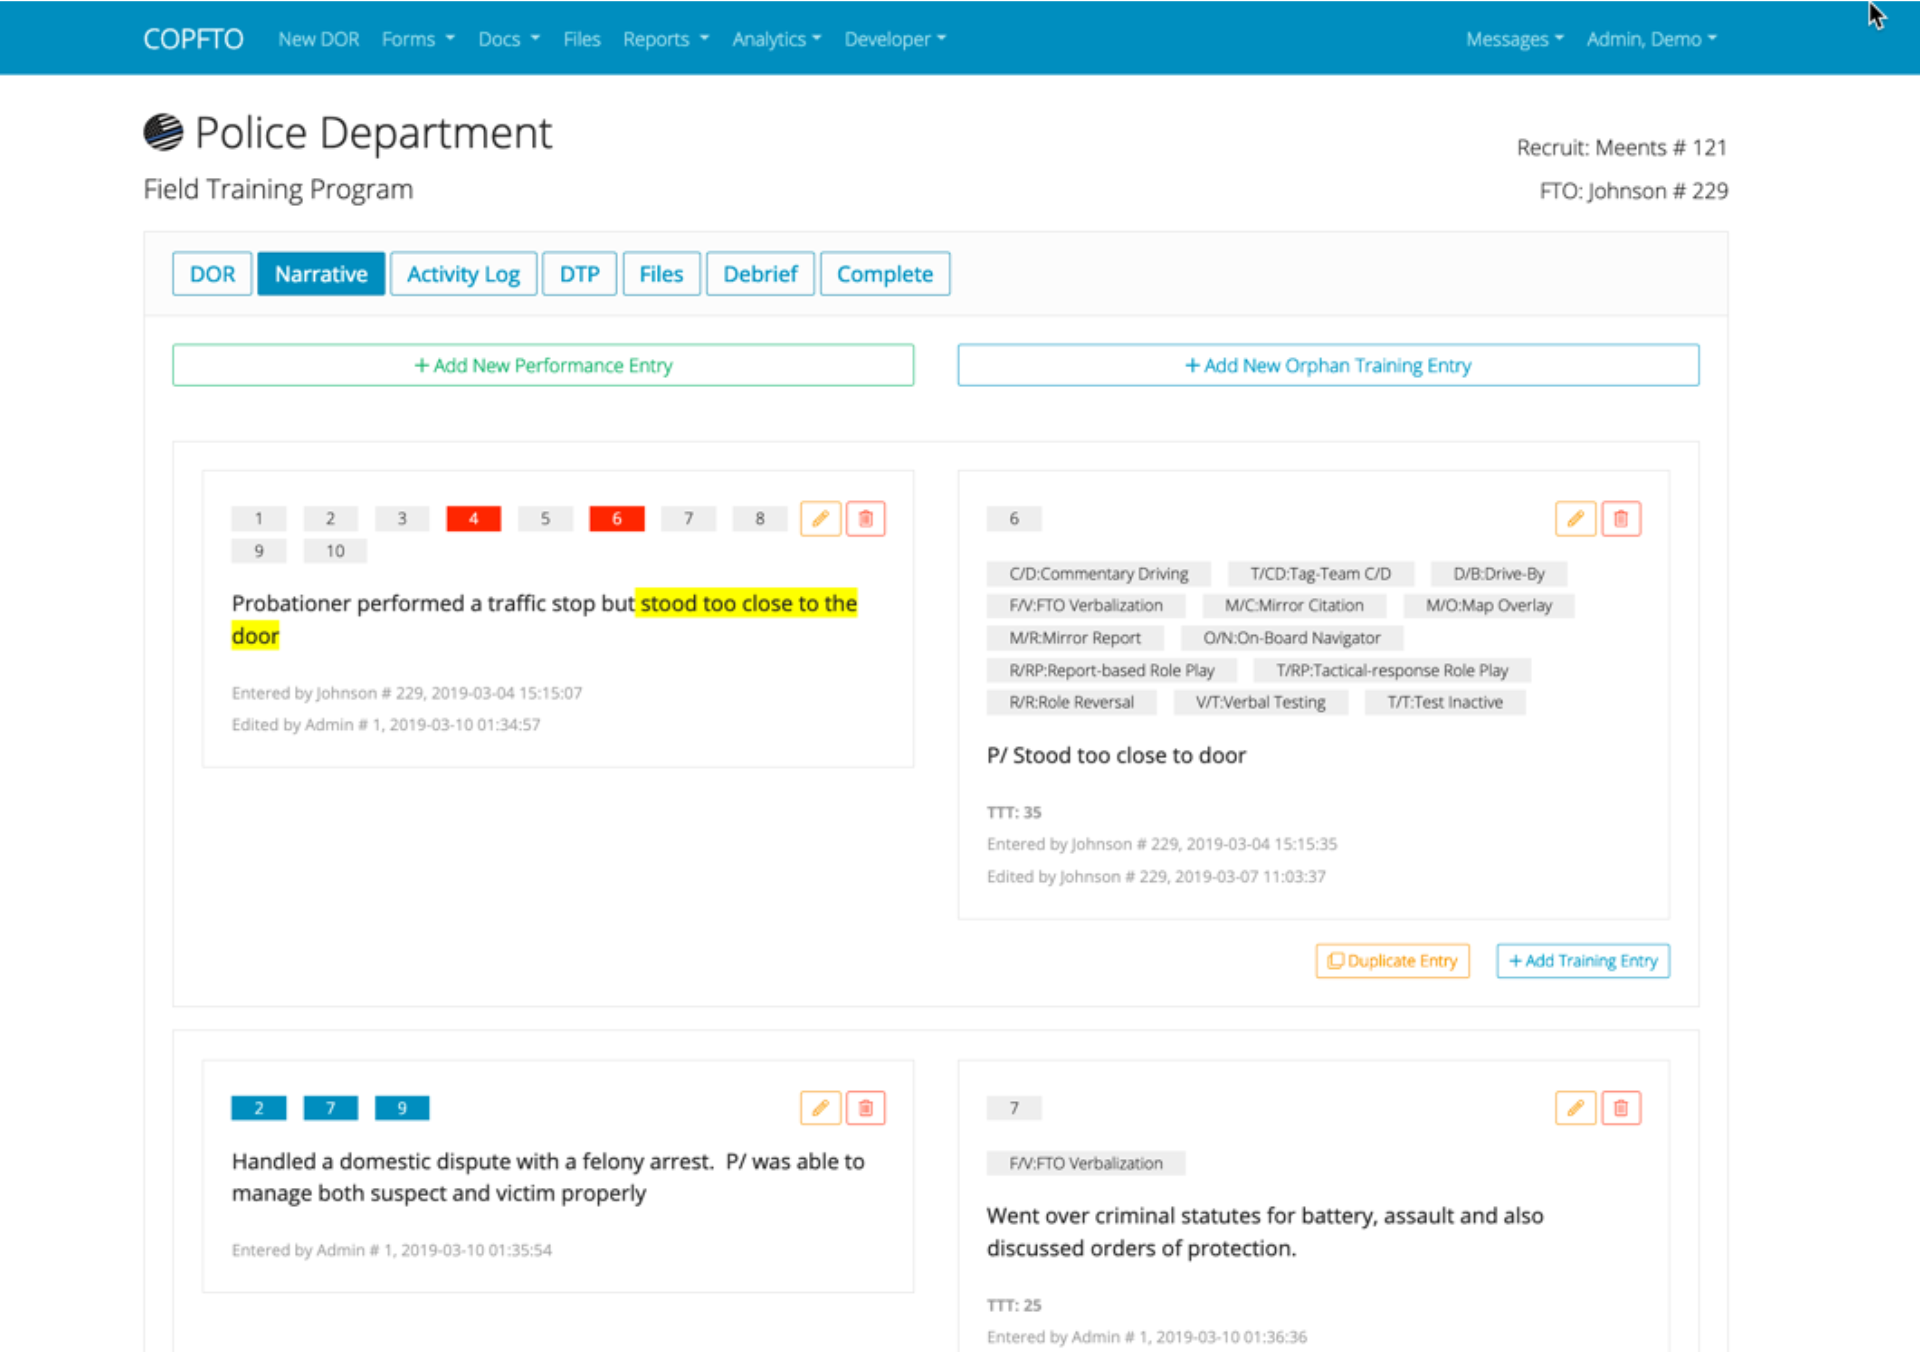This screenshot has width=1920, height=1352.
Task: Edit the criminal statutes training entry
Action: [1575, 1107]
